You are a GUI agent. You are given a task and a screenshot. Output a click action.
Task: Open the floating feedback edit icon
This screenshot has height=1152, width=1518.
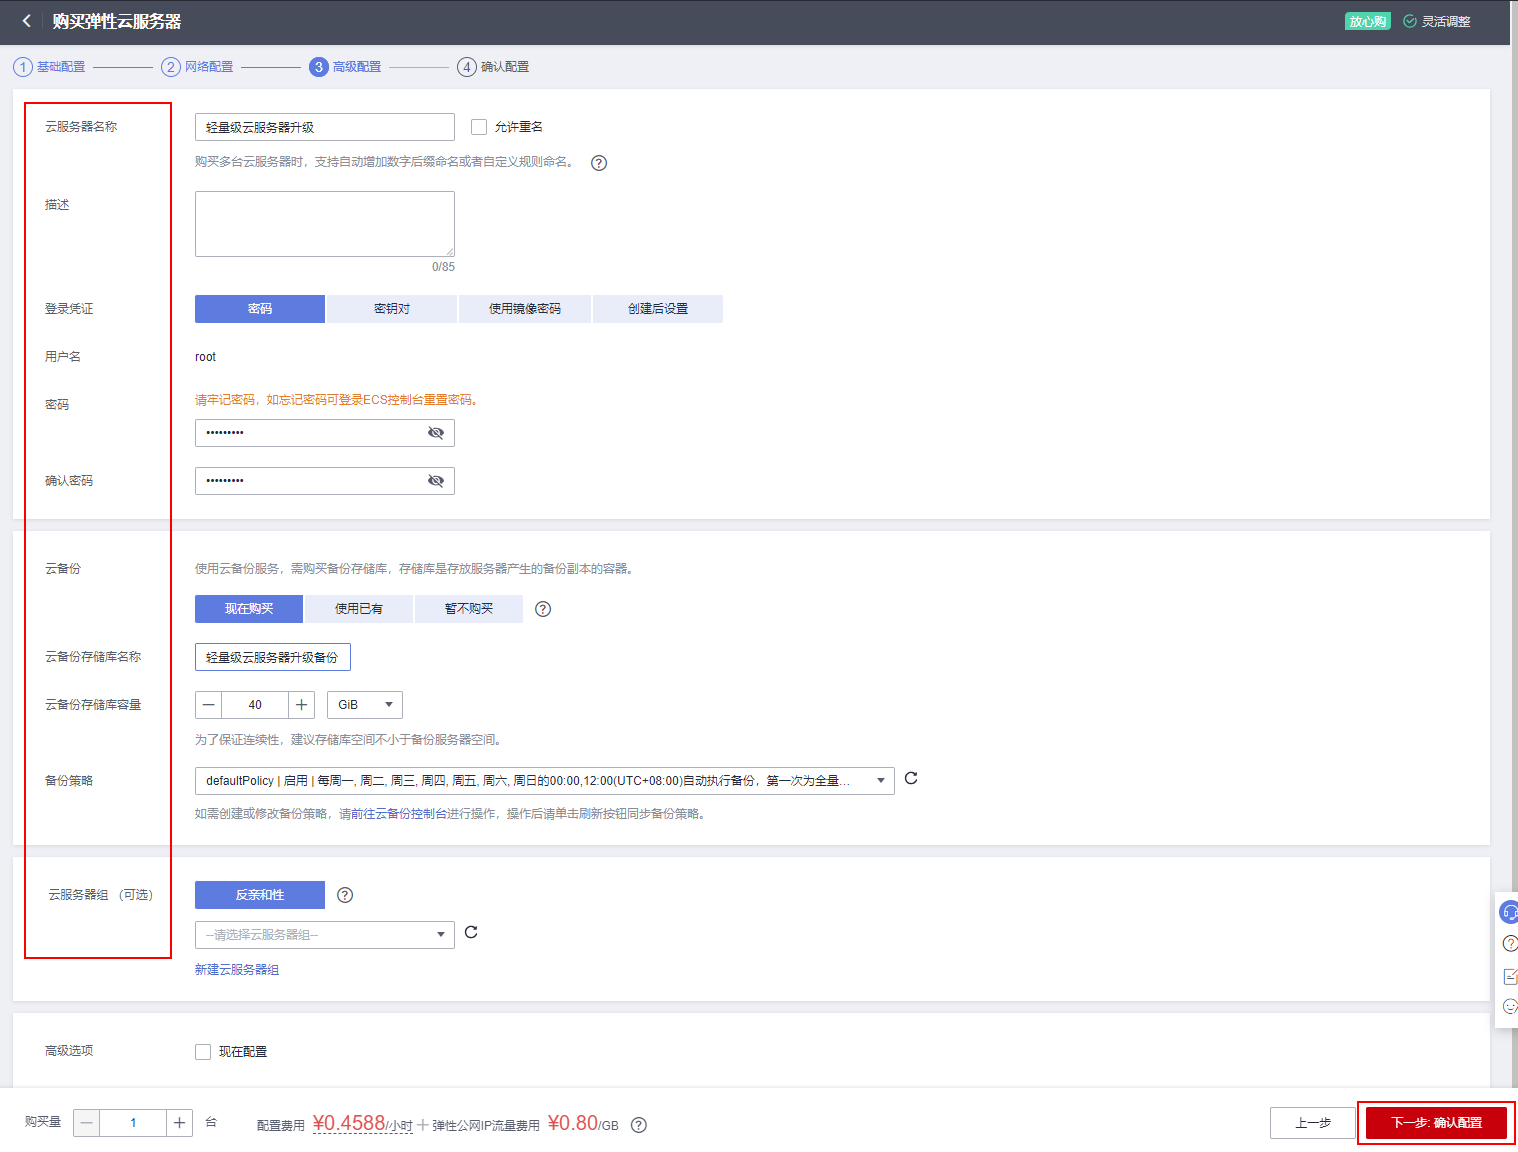coord(1510,975)
